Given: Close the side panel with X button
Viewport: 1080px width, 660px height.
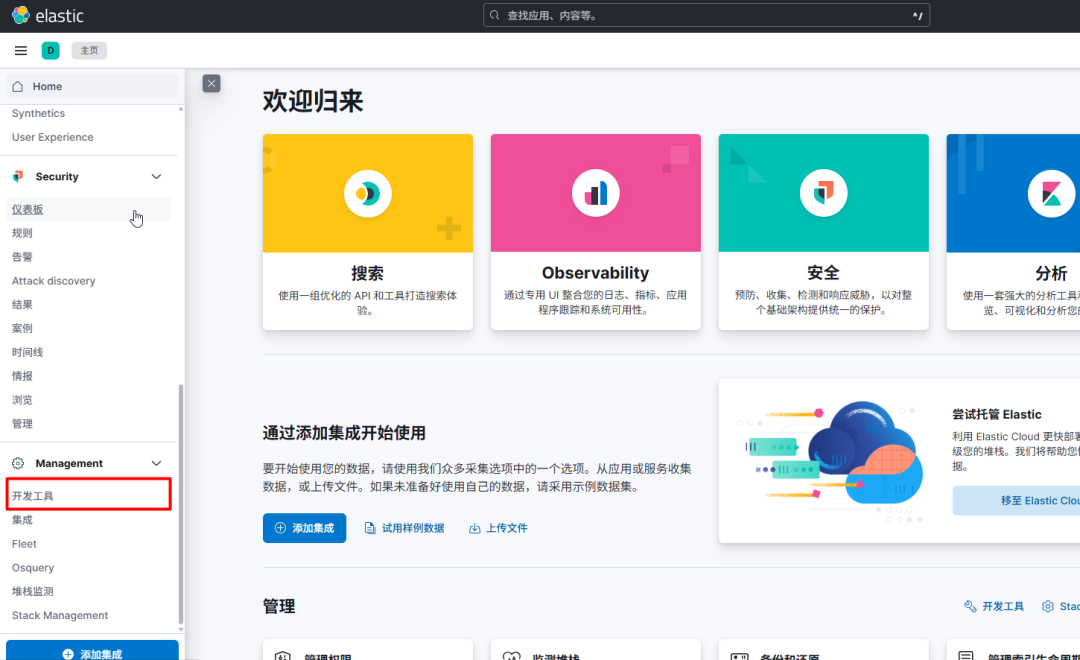Looking at the screenshot, I should (211, 83).
